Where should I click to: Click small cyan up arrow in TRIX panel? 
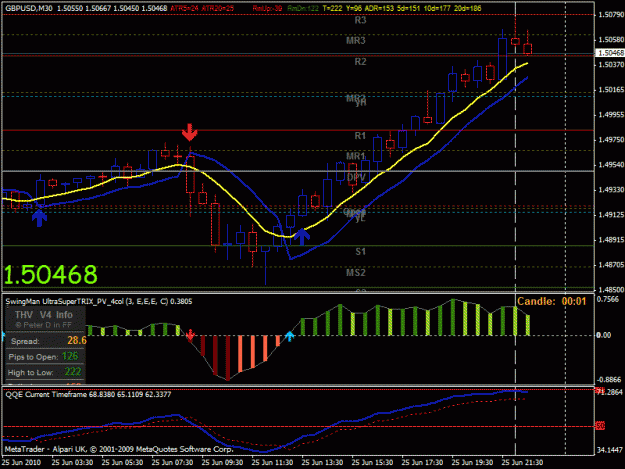coord(290,337)
